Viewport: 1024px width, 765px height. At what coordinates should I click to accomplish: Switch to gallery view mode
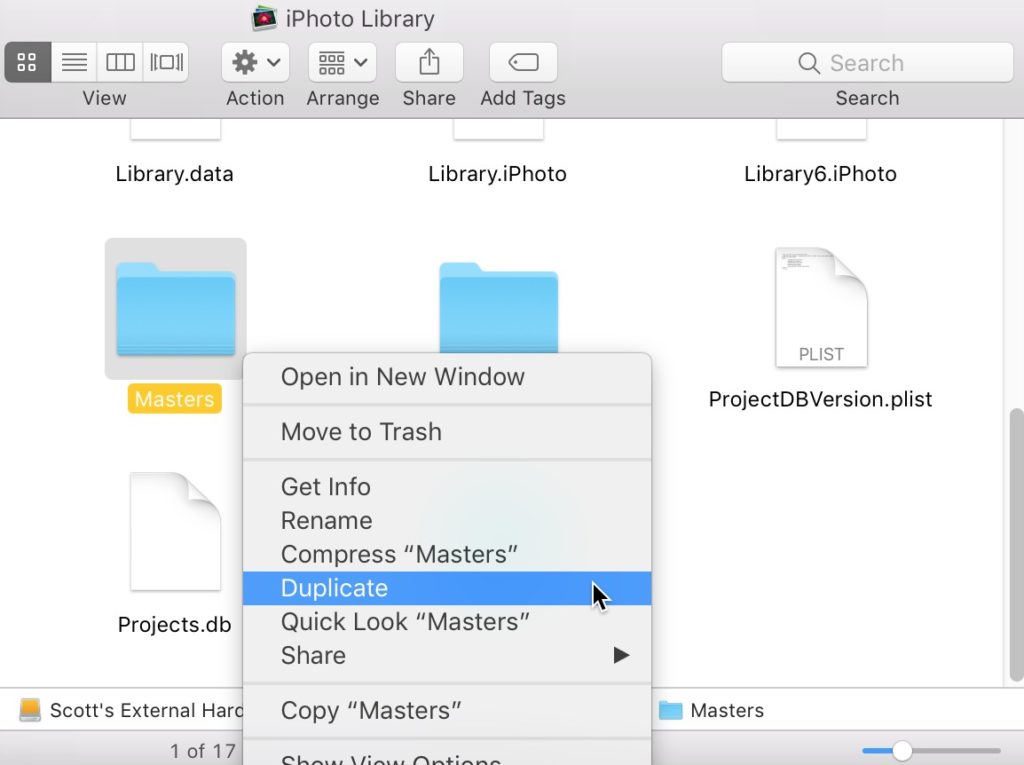[x=165, y=62]
